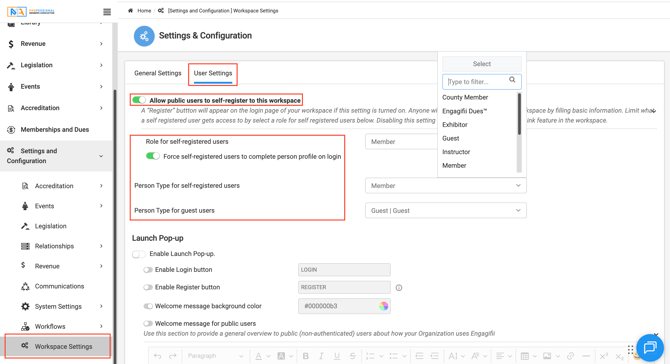The width and height of the screenshot is (670, 364).
Task: Click the hamburger menu icon beside the logo
Action: point(107,12)
